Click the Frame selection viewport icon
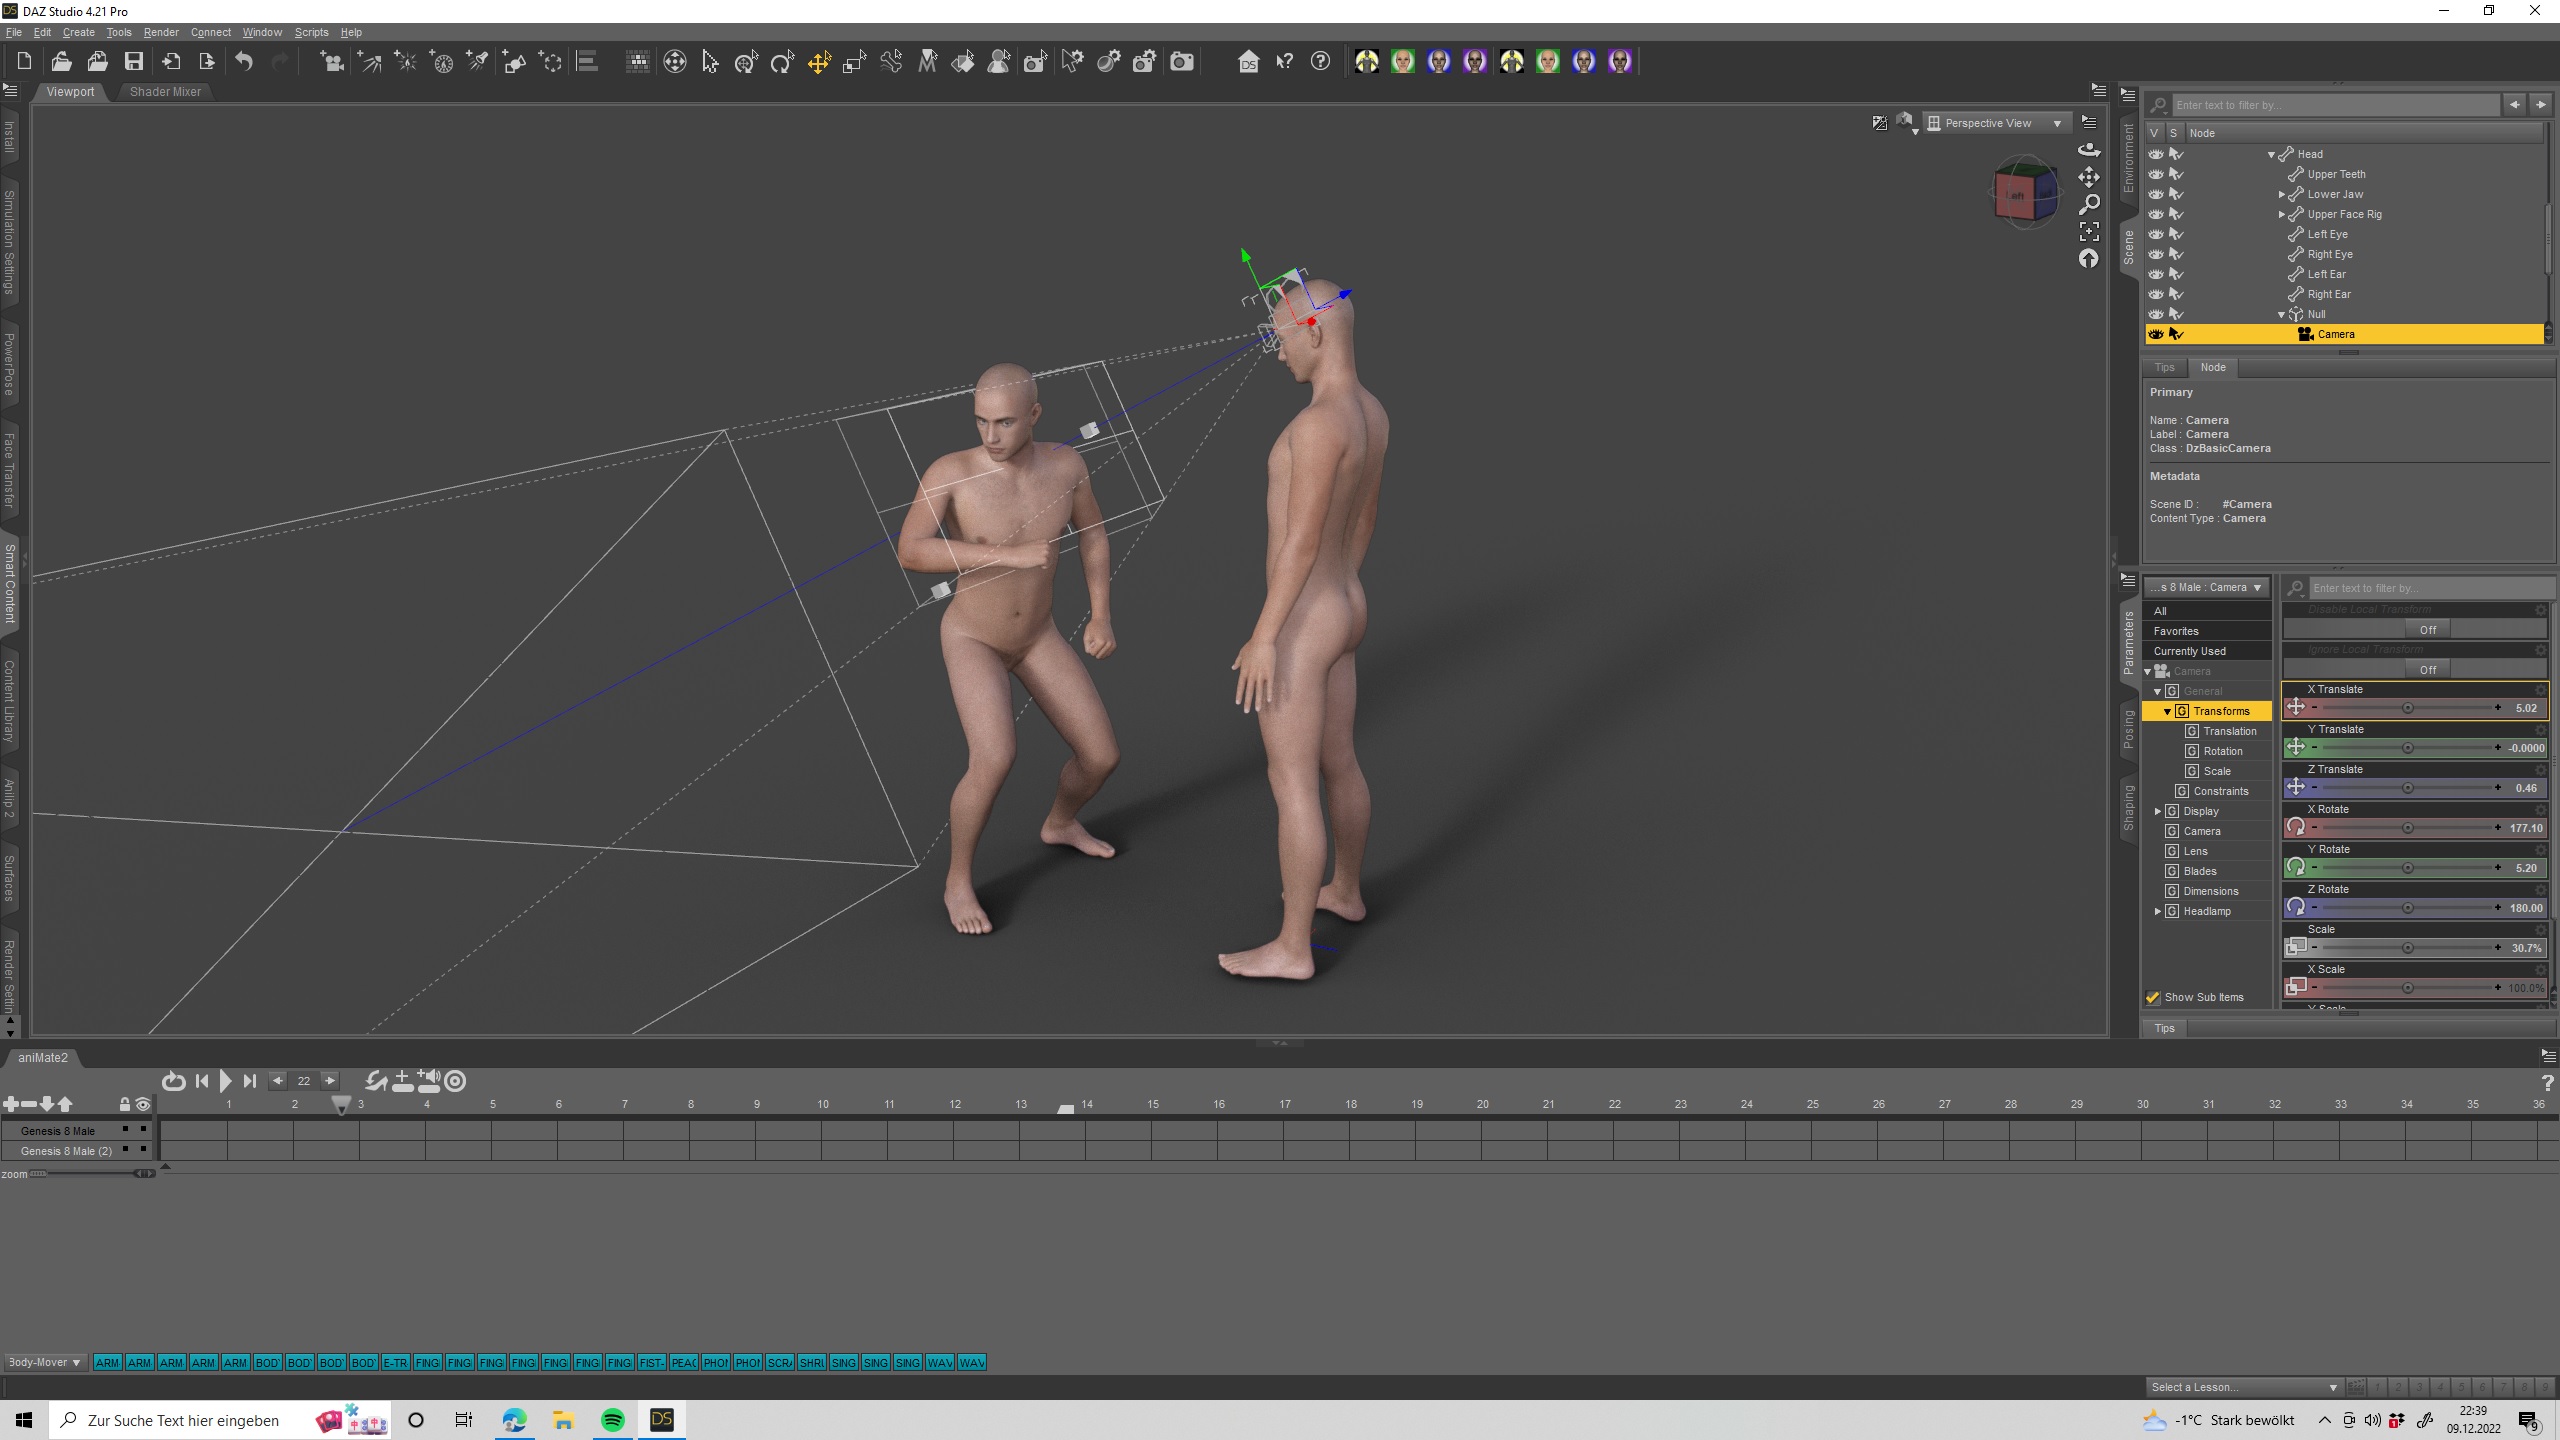 tap(2089, 231)
